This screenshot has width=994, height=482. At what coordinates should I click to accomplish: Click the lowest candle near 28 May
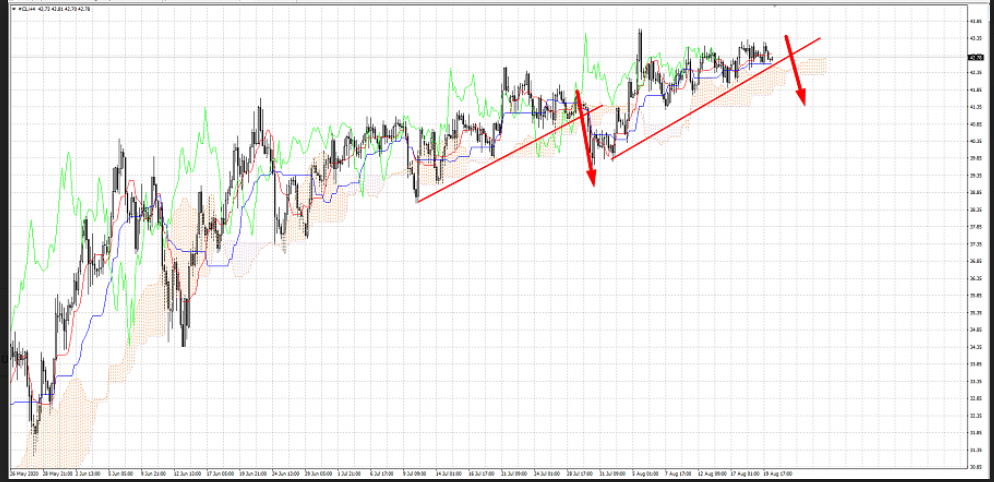click(36, 427)
